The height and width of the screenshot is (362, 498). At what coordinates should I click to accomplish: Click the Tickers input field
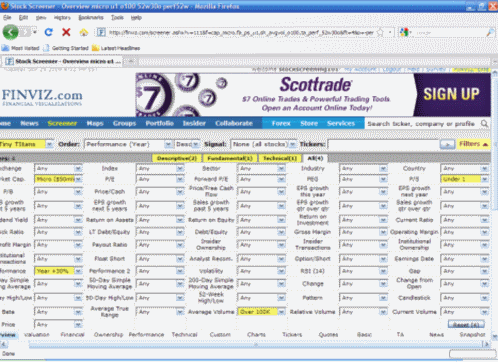383,144
